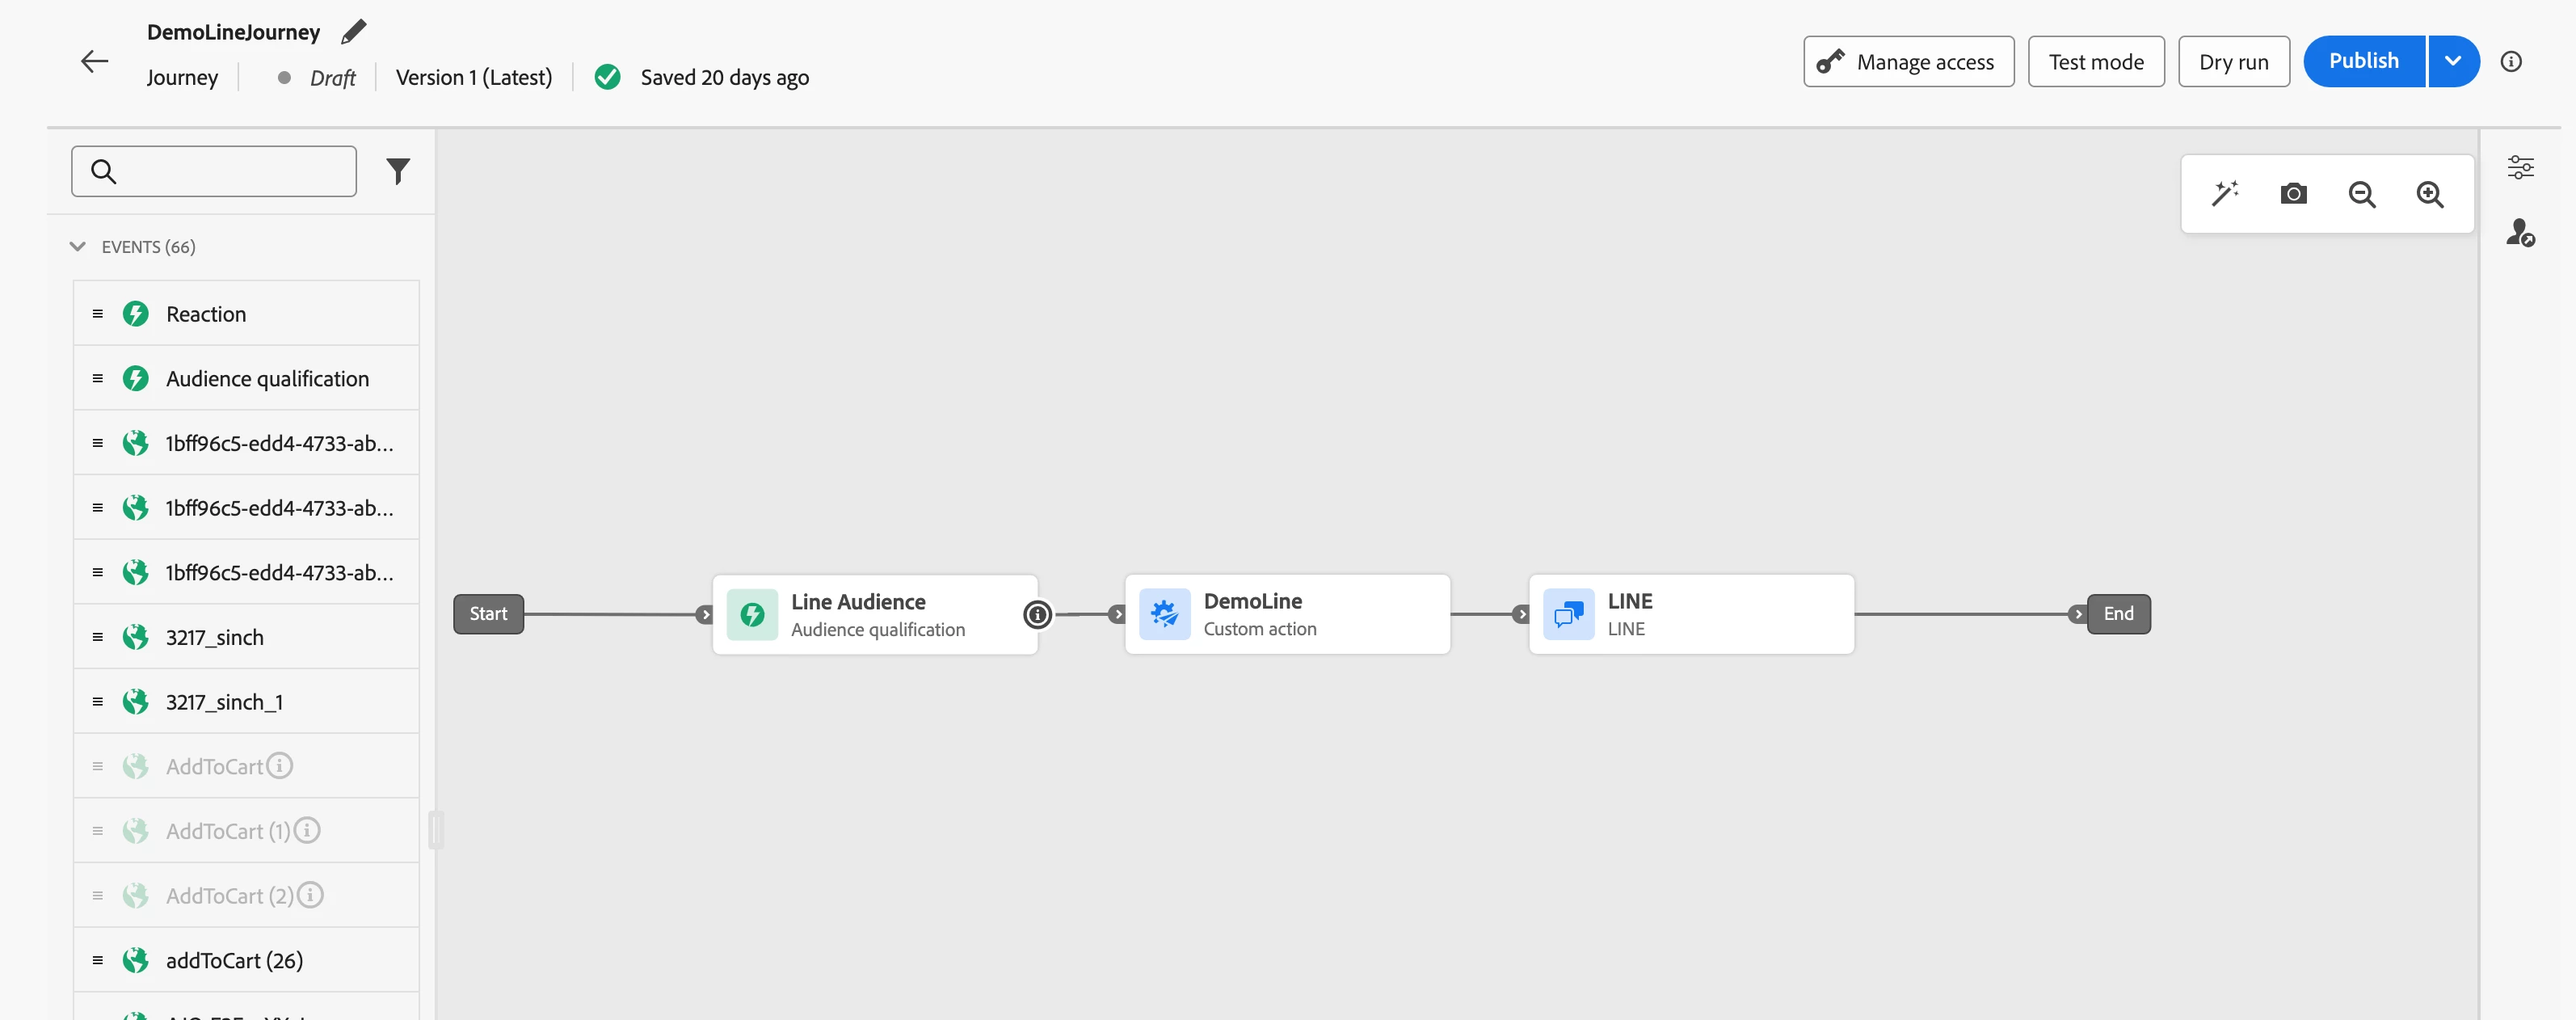The height and width of the screenshot is (1020, 2576).
Task: Click the profile icon in the right rail
Action: pyautogui.click(x=2520, y=233)
